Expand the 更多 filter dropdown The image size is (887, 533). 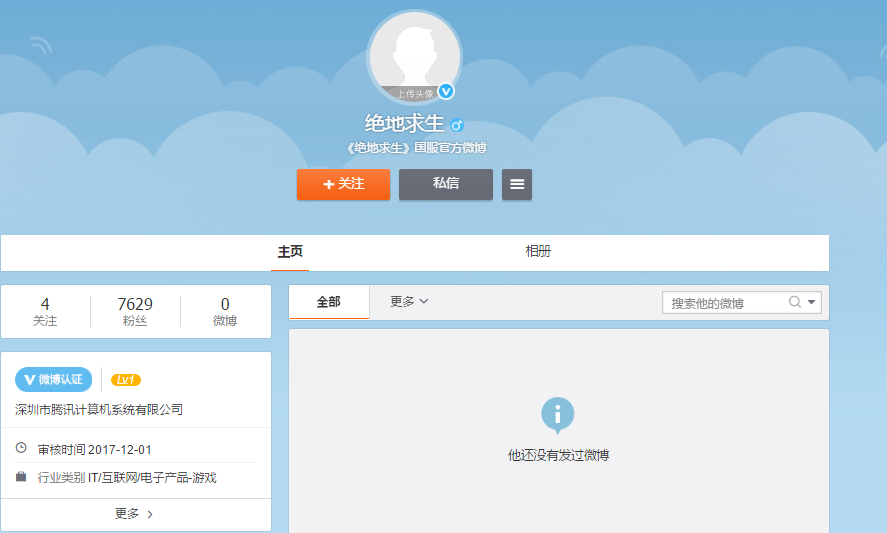409,302
